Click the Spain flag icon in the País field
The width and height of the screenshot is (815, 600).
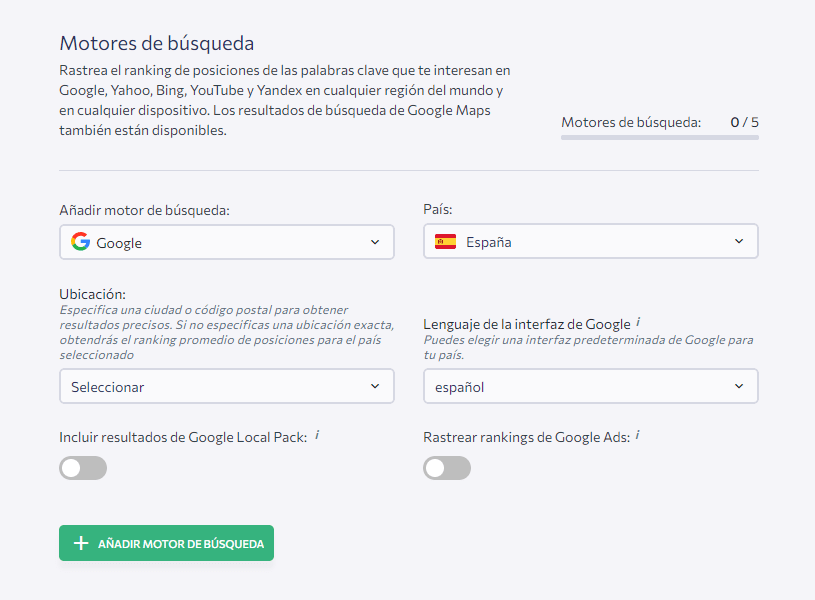point(446,242)
